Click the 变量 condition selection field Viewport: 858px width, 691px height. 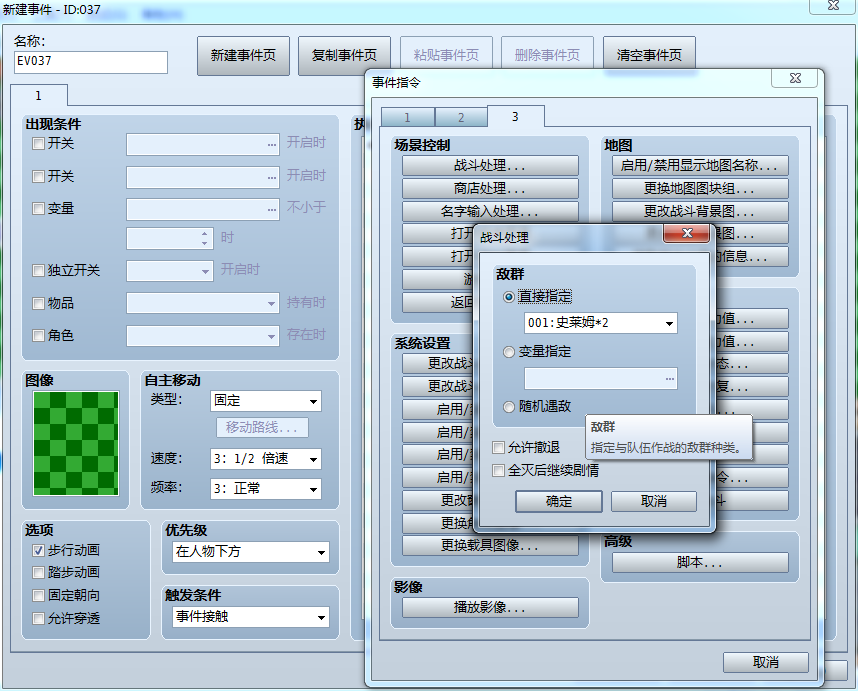click(202, 210)
